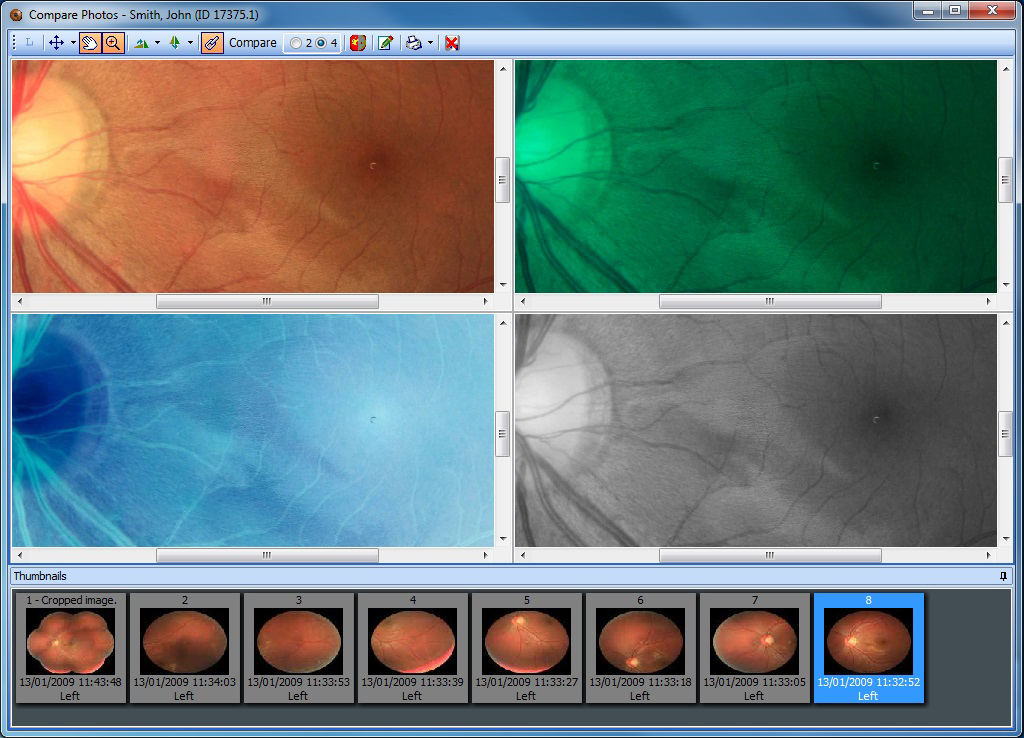The width and height of the screenshot is (1024, 738).
Task: Click the Compare label in toolbar
Action: (x=253, y=43)
